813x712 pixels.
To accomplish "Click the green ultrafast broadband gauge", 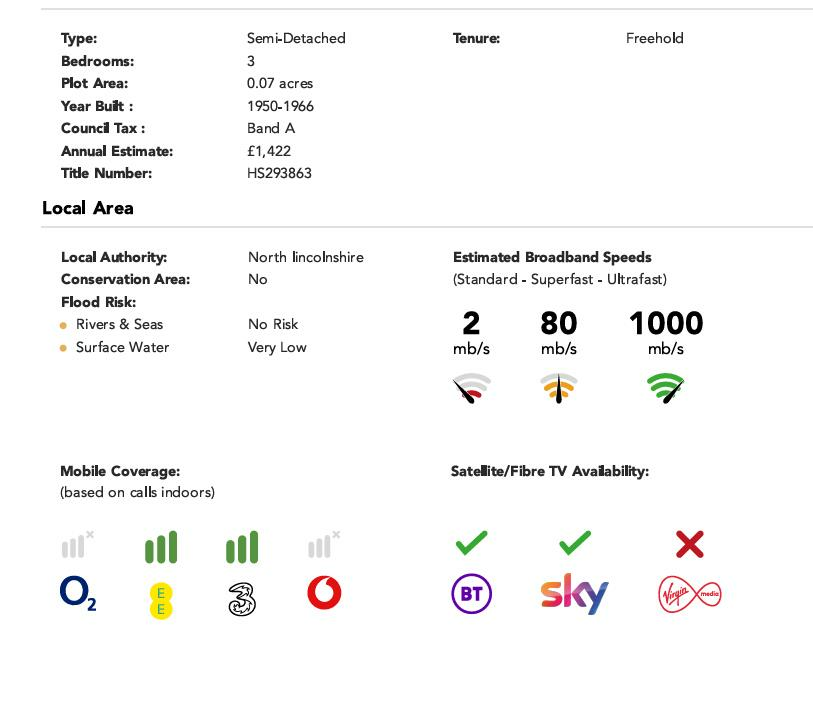I will pos(666,387).
